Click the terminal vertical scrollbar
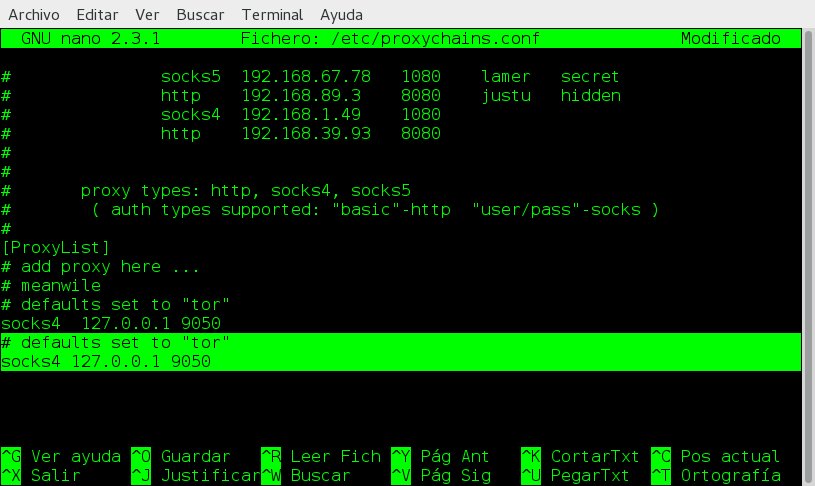 (x=809, y=257)
